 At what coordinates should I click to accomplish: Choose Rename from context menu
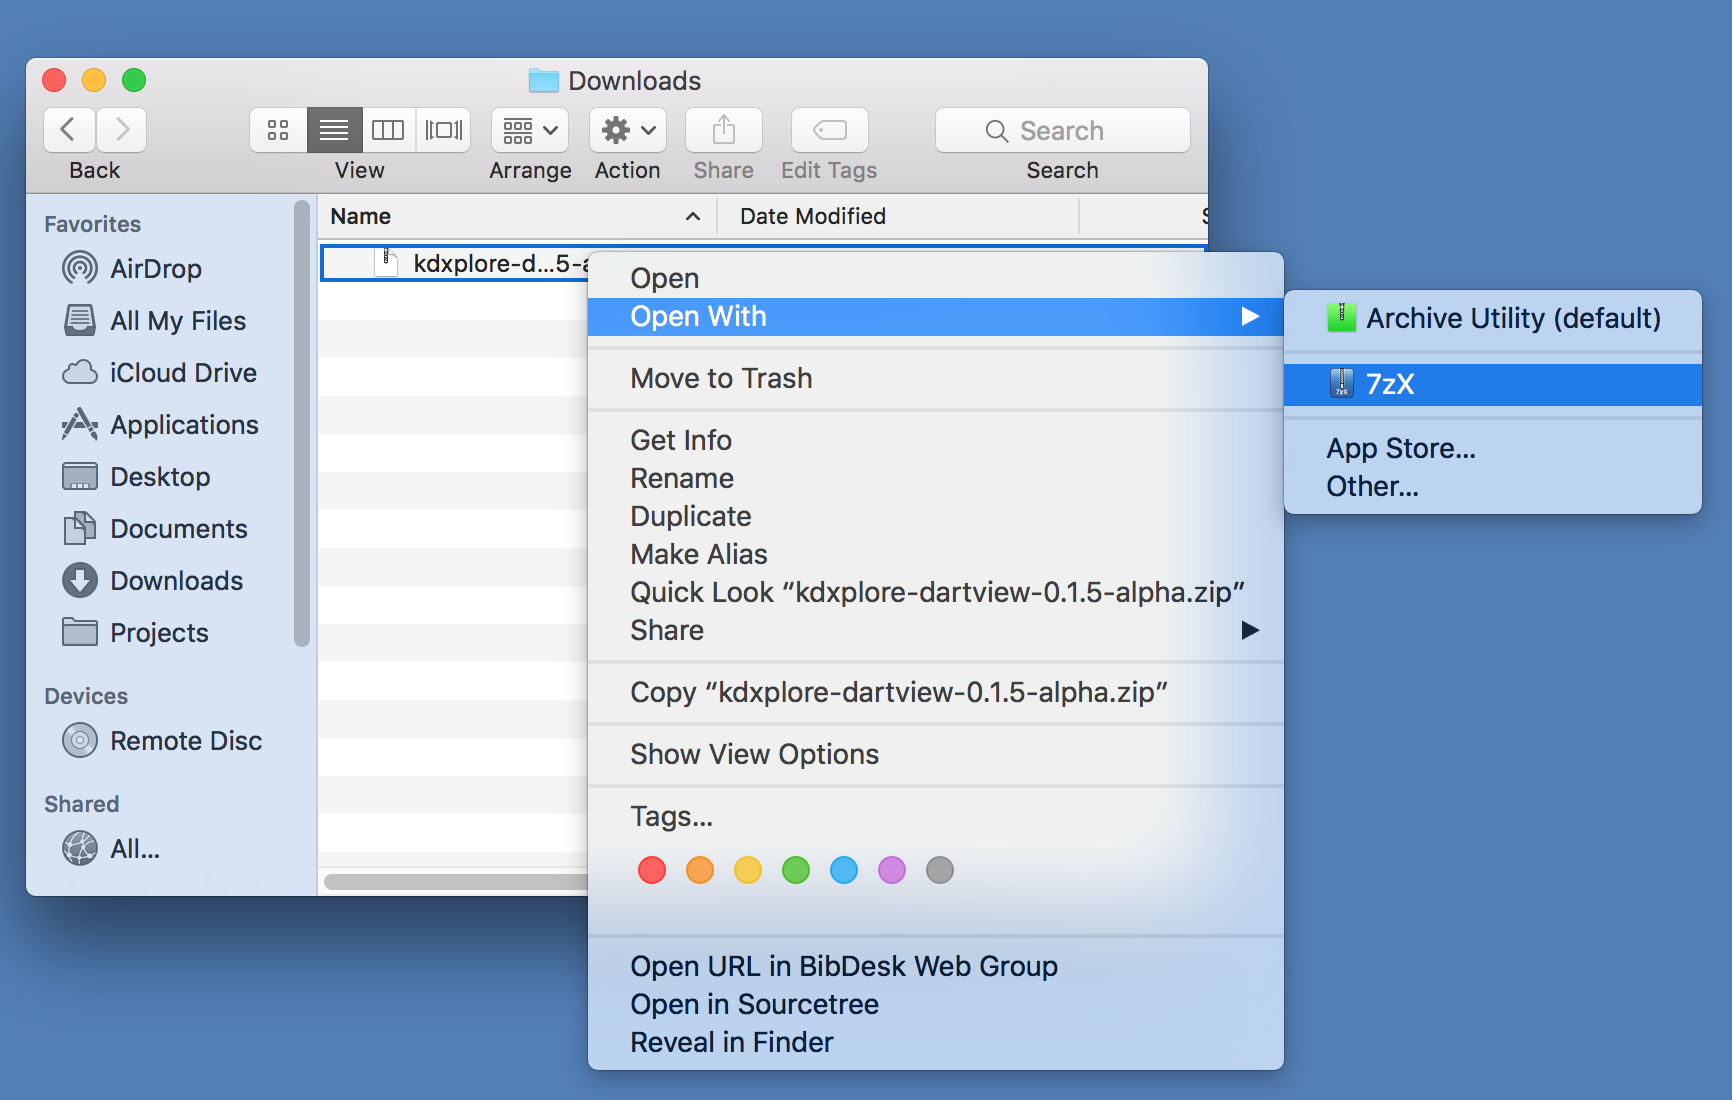pyautogui.click(x=935, y=478)
